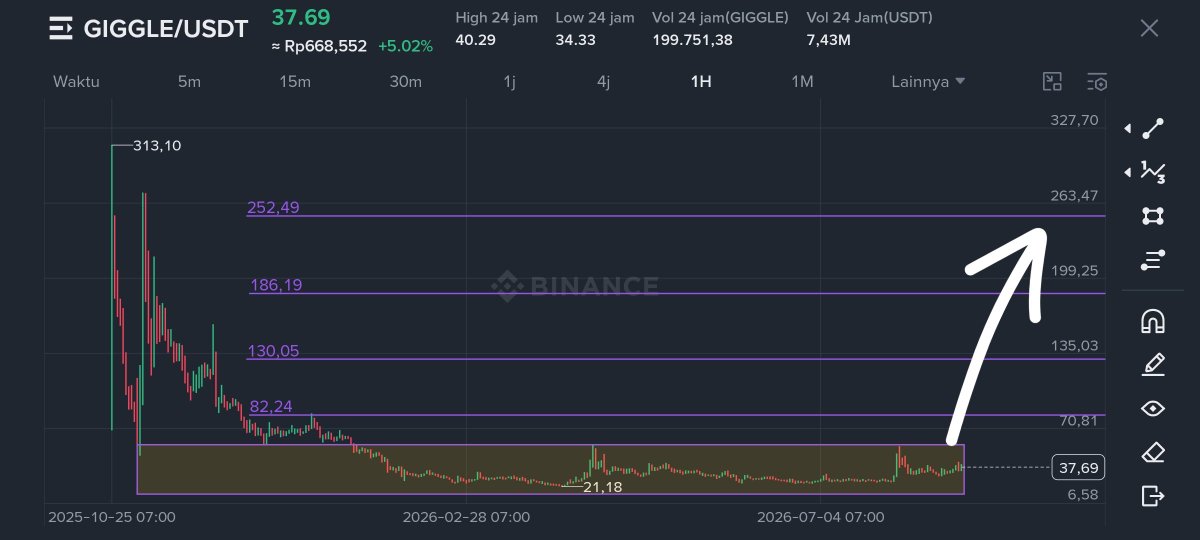The height and width of the screenshot is (540, 1200).
Task: Select the 5m interval
Action: [x=189, y=82]
